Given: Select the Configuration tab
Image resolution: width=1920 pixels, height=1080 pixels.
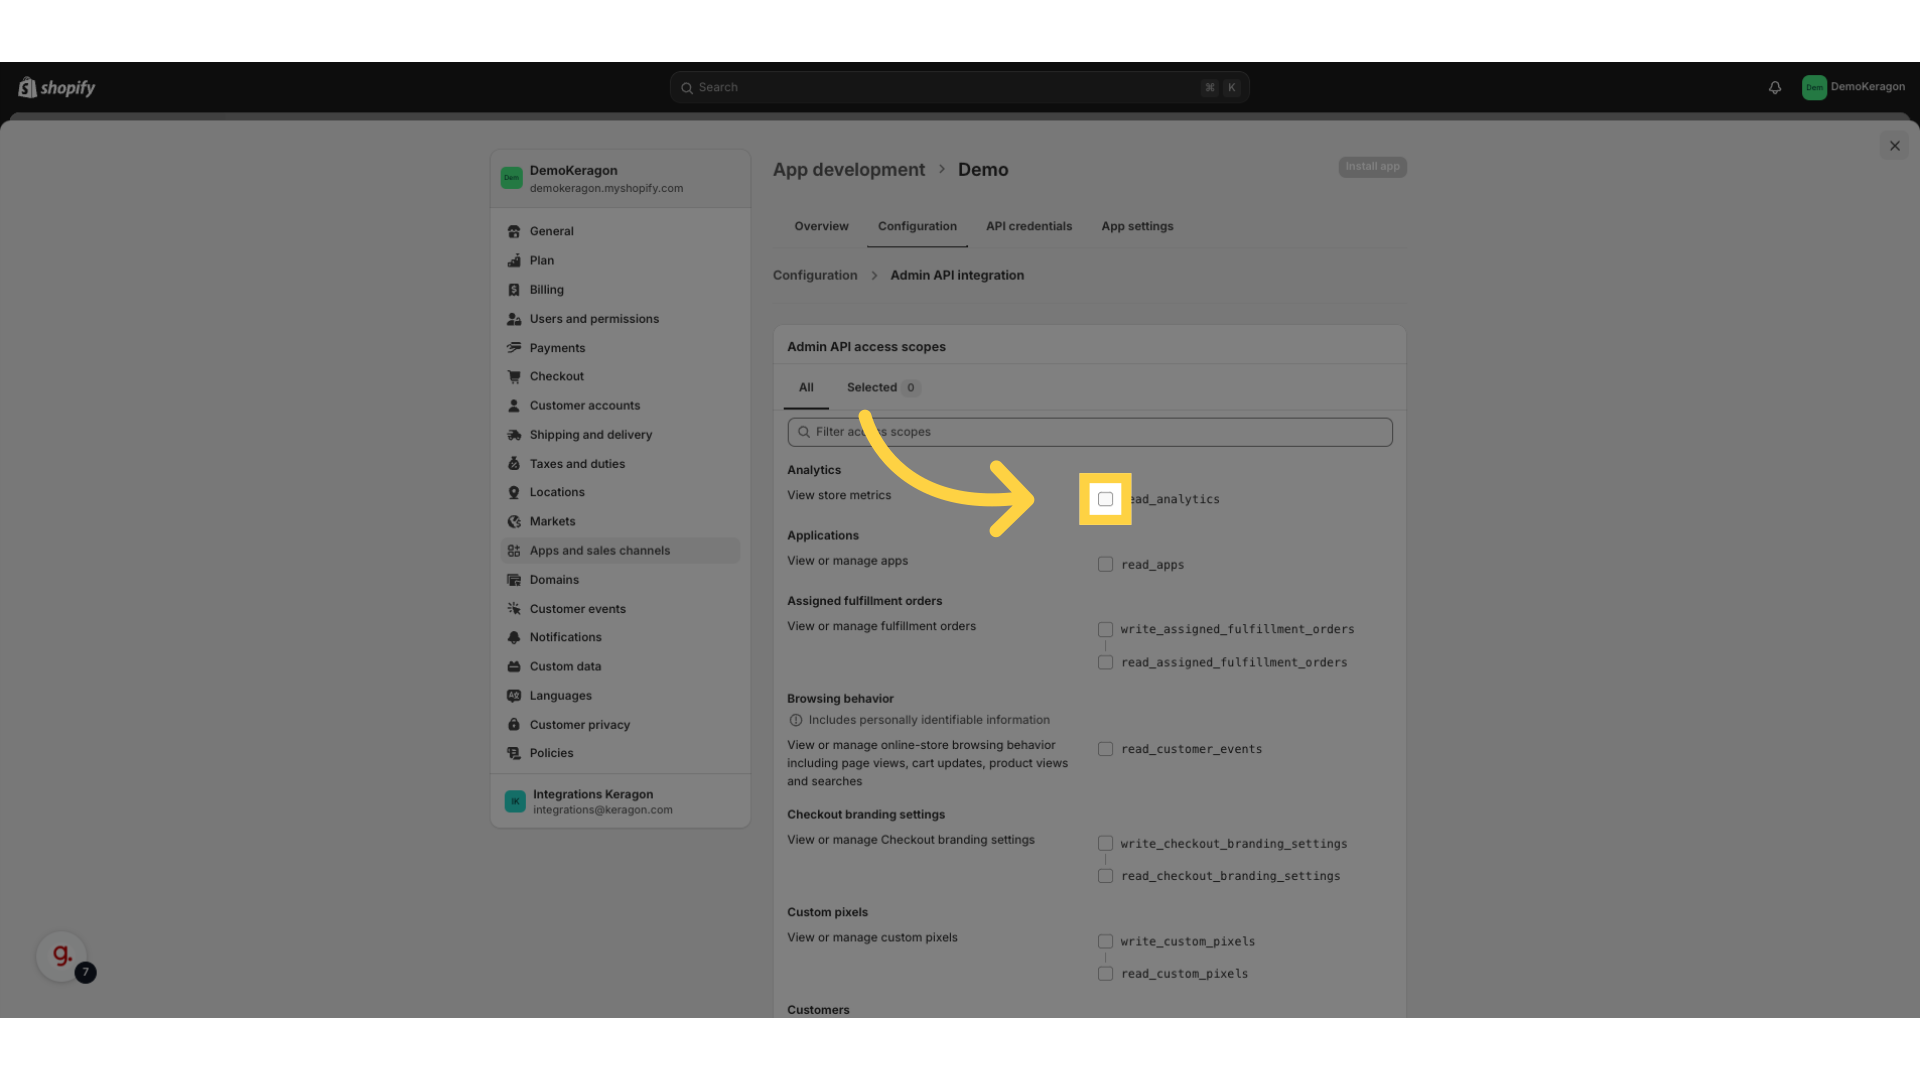Looking at the screenshot, I should (x=917, y=227).
